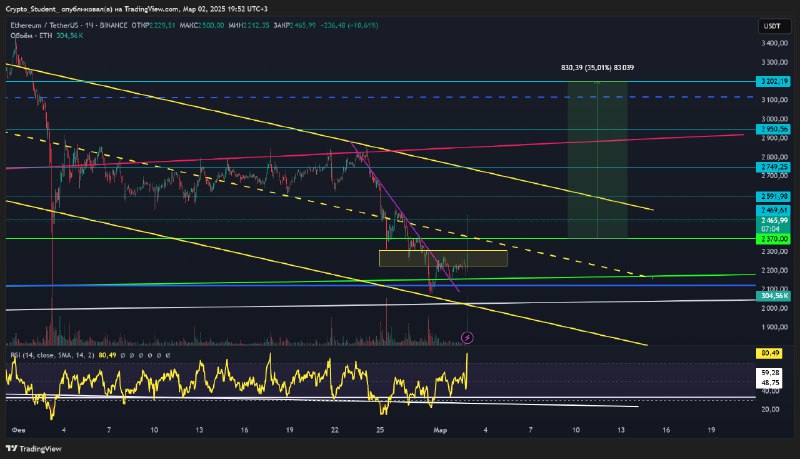Select the green long-position projection box
The height and width of the screenshot is (459, 800).
[597, 160]
